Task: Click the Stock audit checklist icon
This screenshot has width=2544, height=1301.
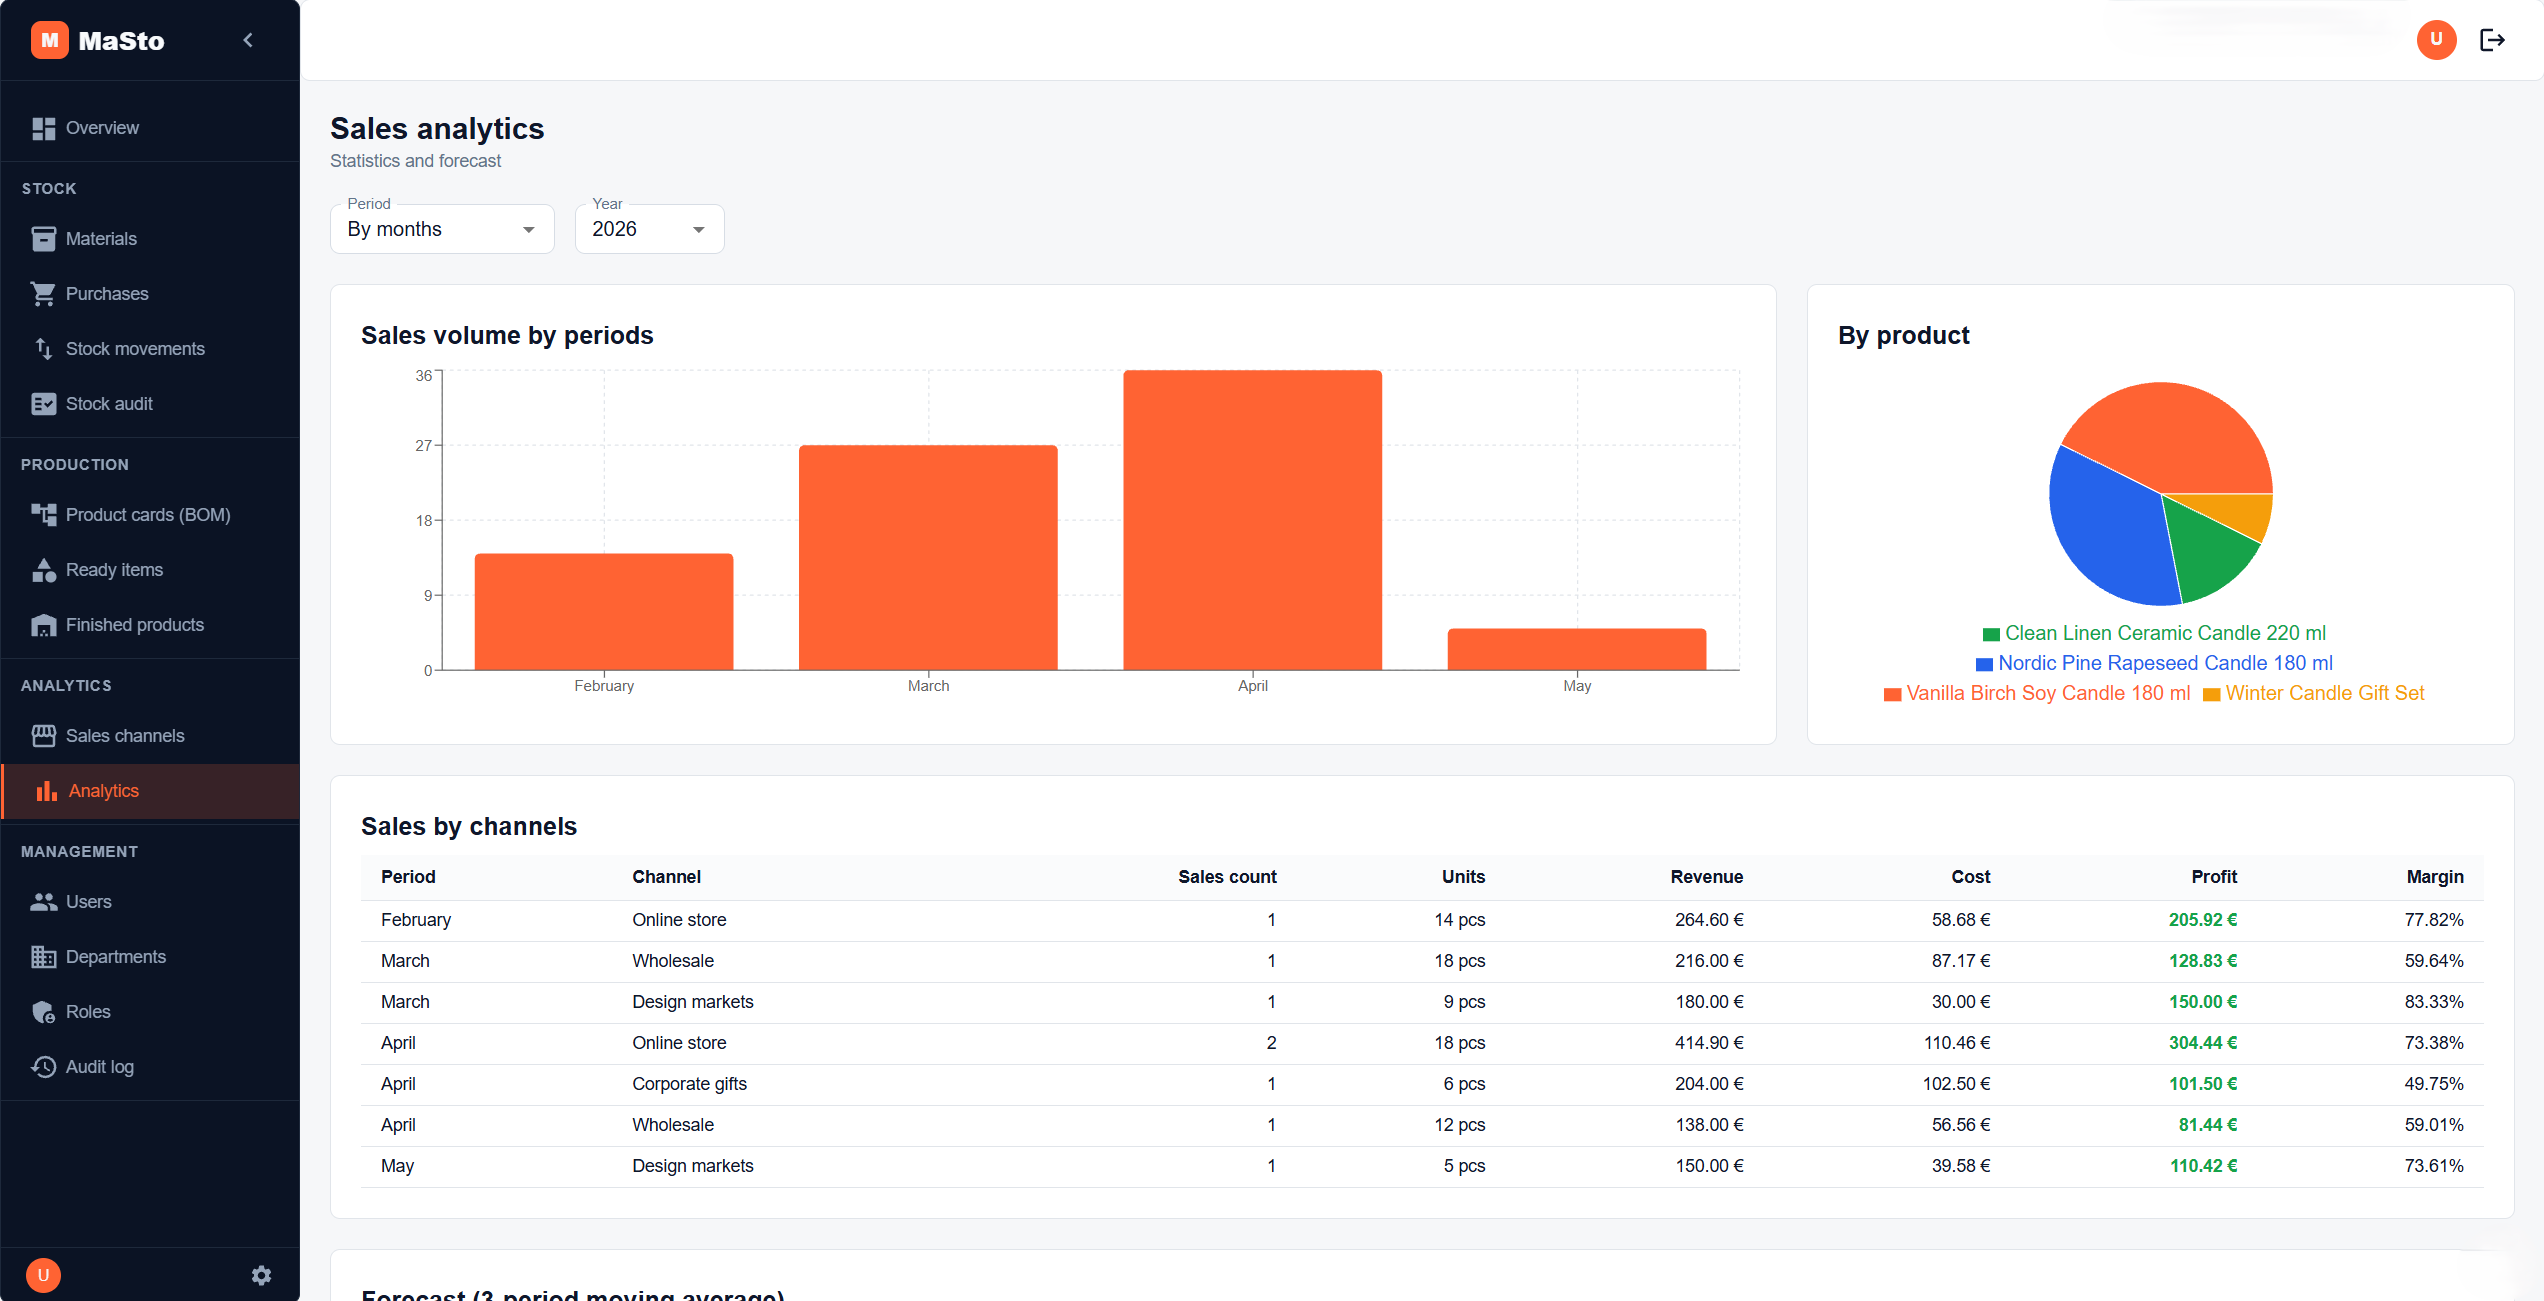Action: coord(43,404)
